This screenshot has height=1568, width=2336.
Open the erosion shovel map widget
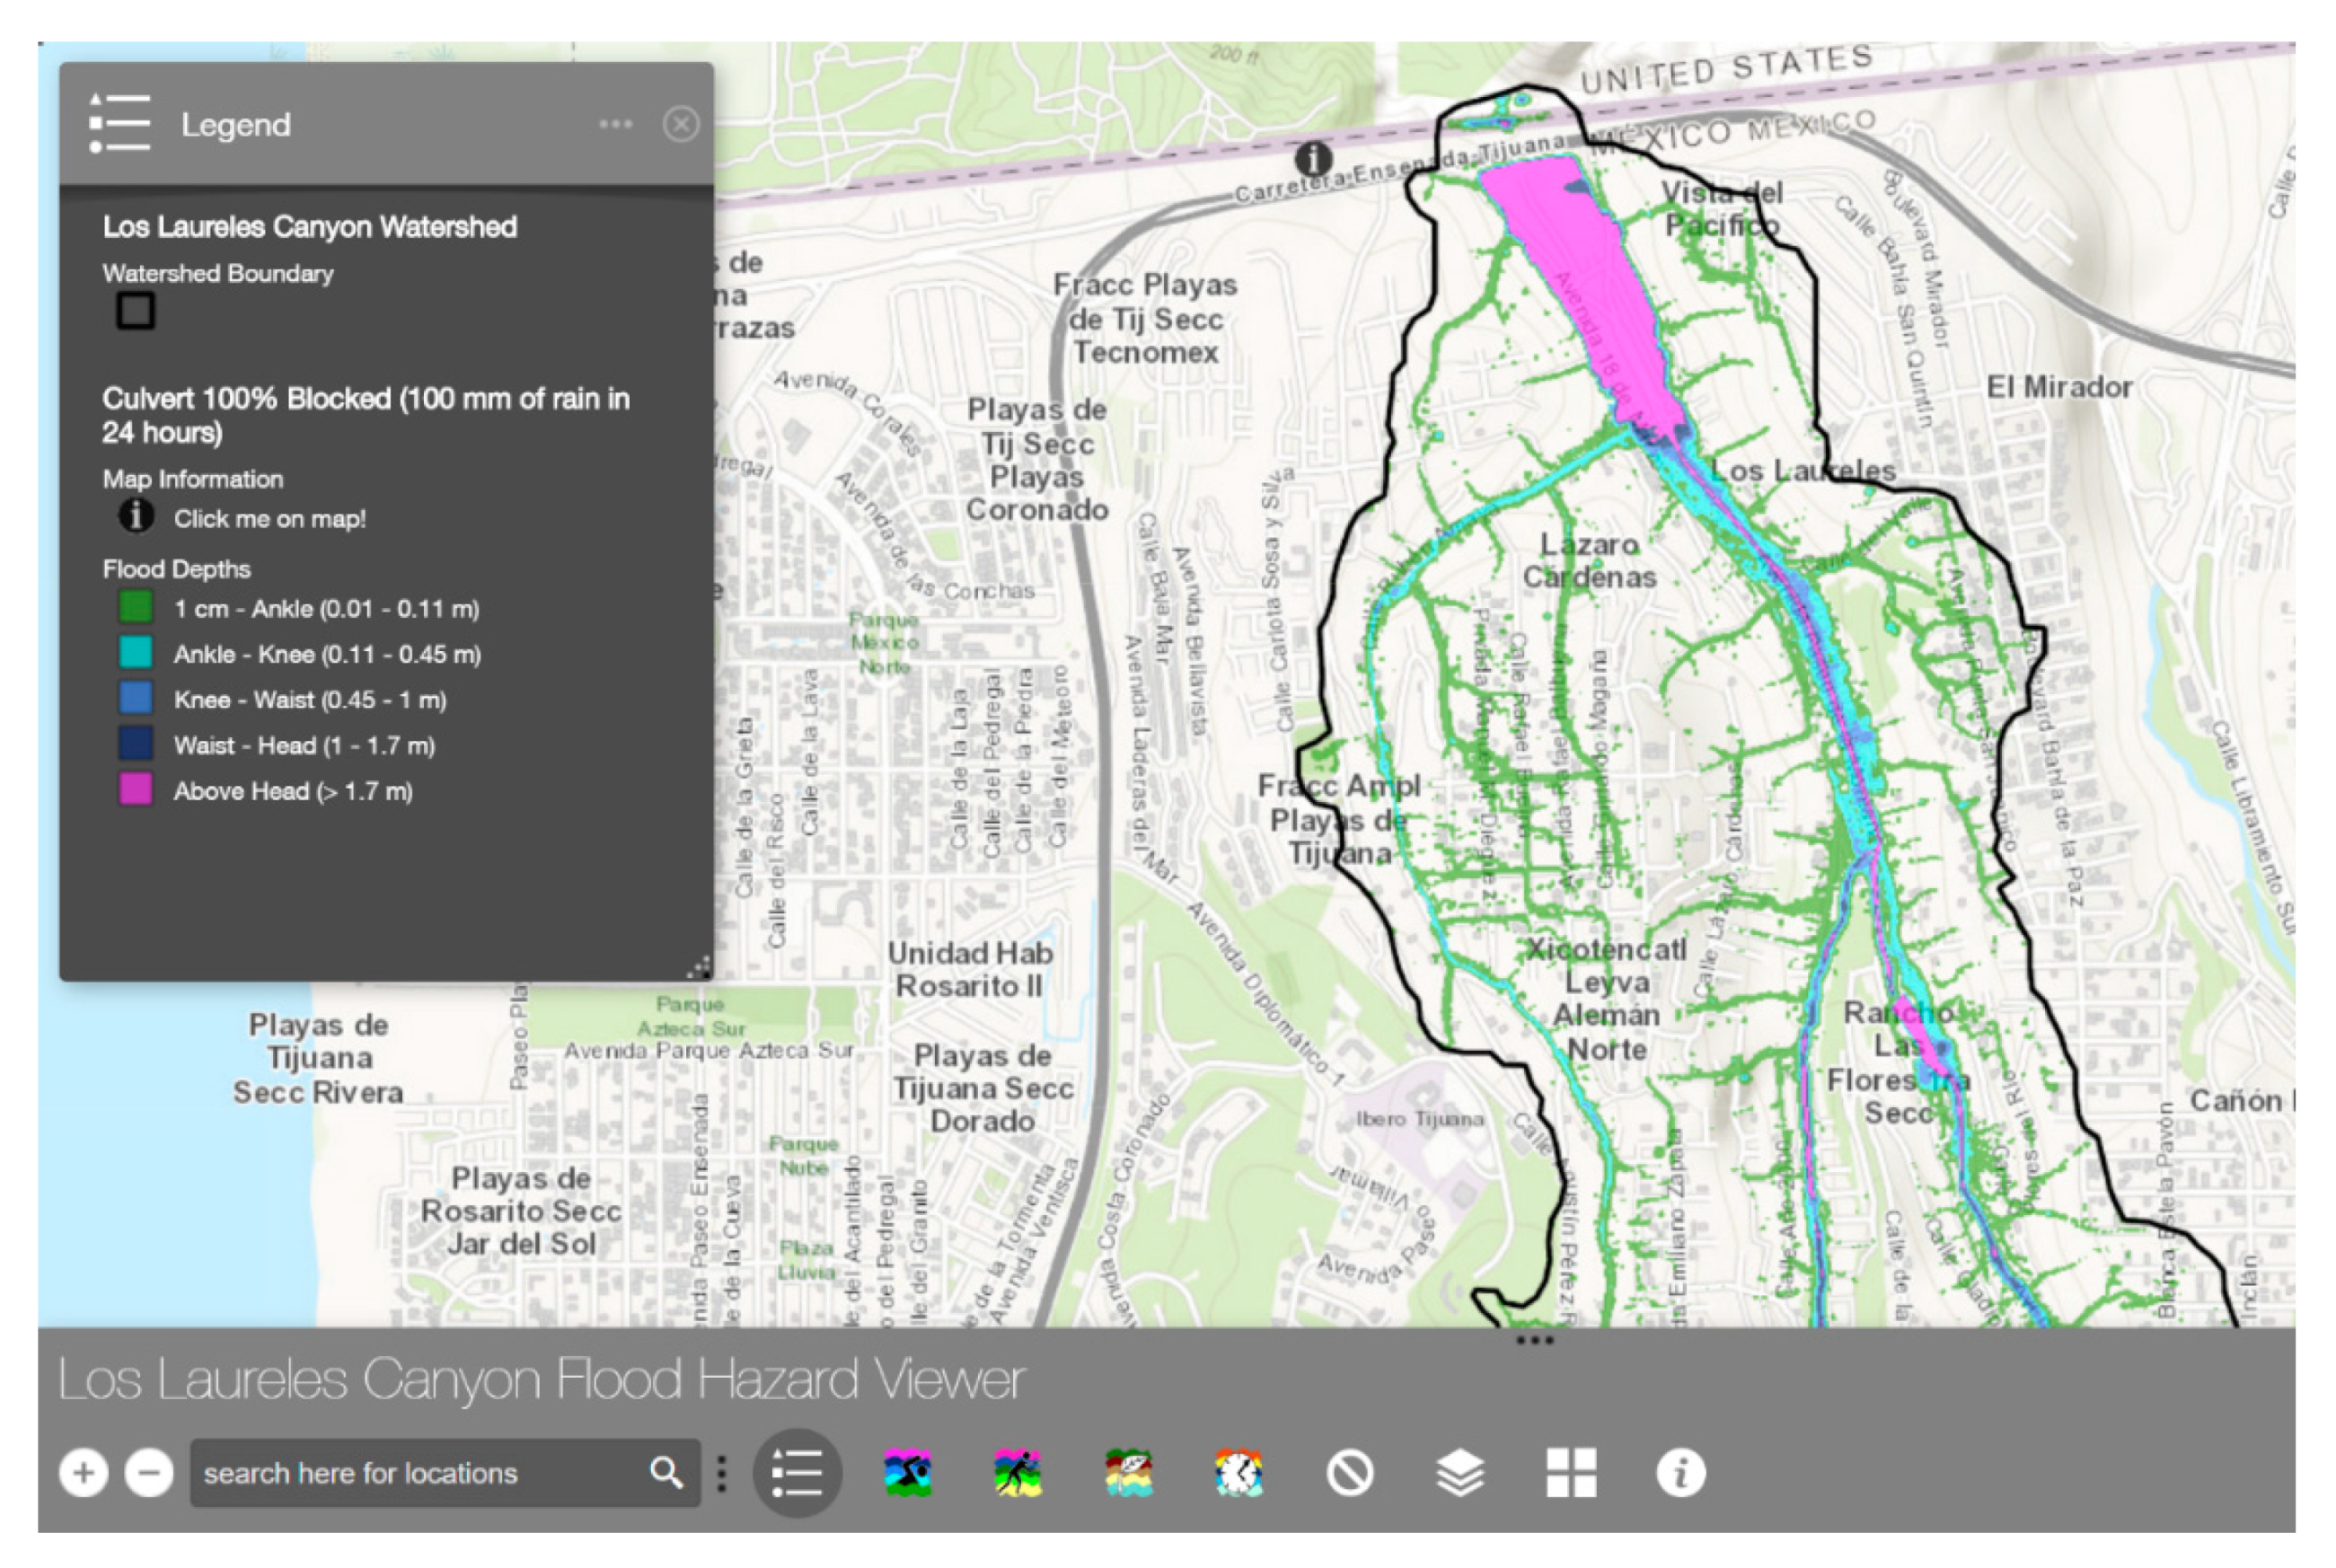(x=1129, y=1473)
